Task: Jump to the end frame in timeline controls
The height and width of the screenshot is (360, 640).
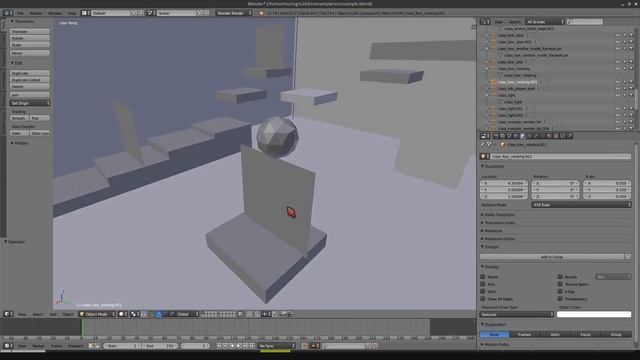Action: click(252, 346)
